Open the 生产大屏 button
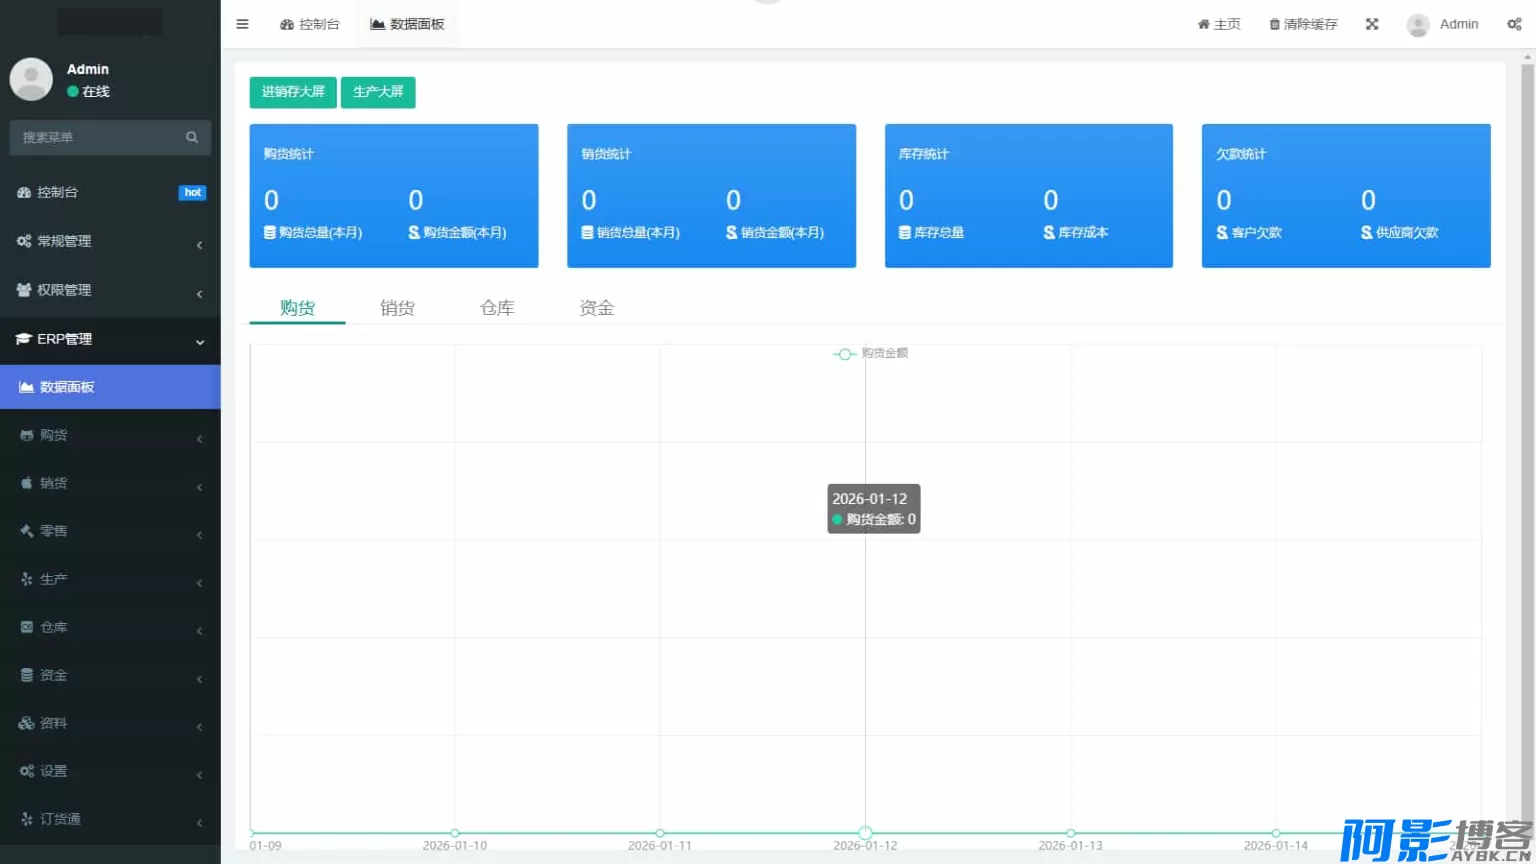1536x864 pixels. pos(378,92)
